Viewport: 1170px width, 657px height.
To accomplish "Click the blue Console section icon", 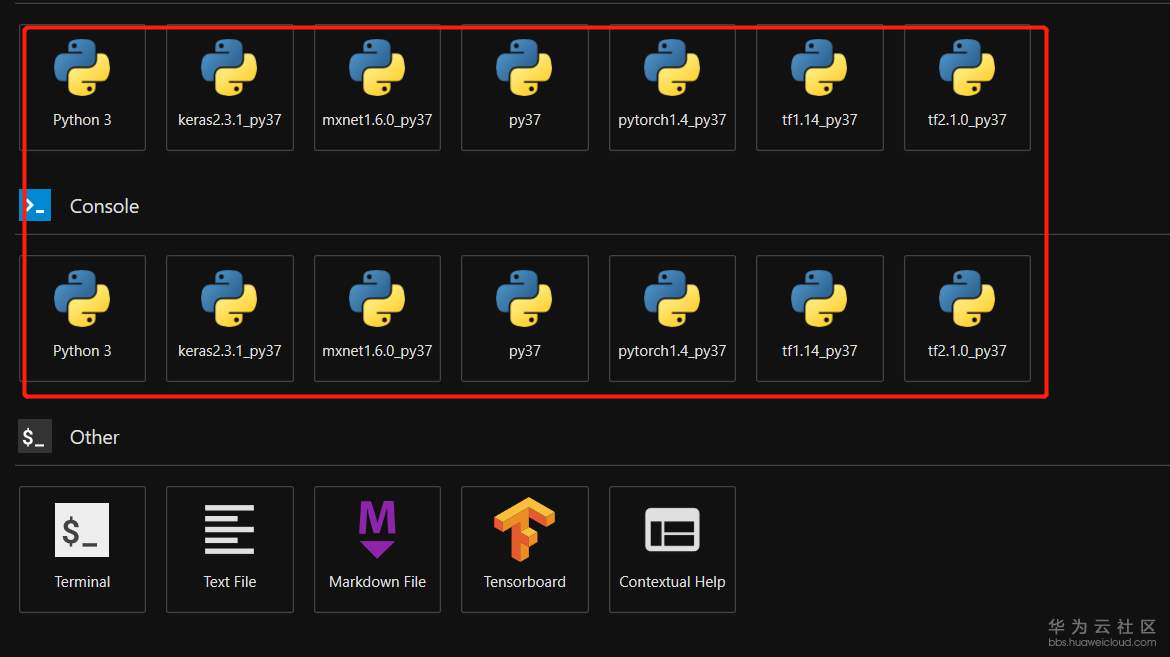I will pyautogui.click(x=35, y=205).
